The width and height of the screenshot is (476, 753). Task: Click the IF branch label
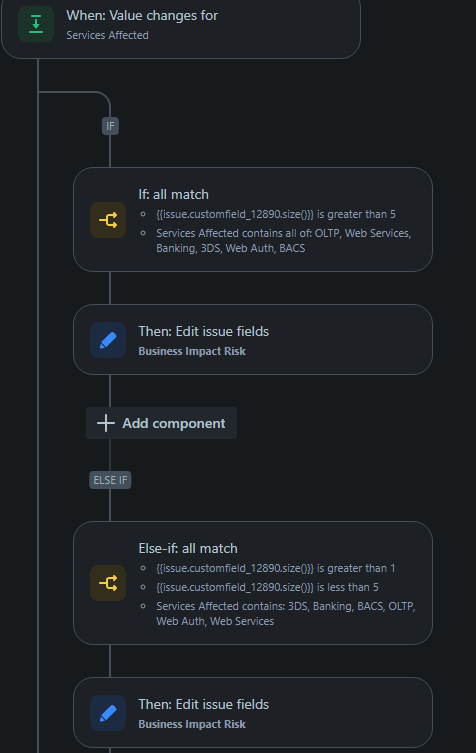[110, 126]
